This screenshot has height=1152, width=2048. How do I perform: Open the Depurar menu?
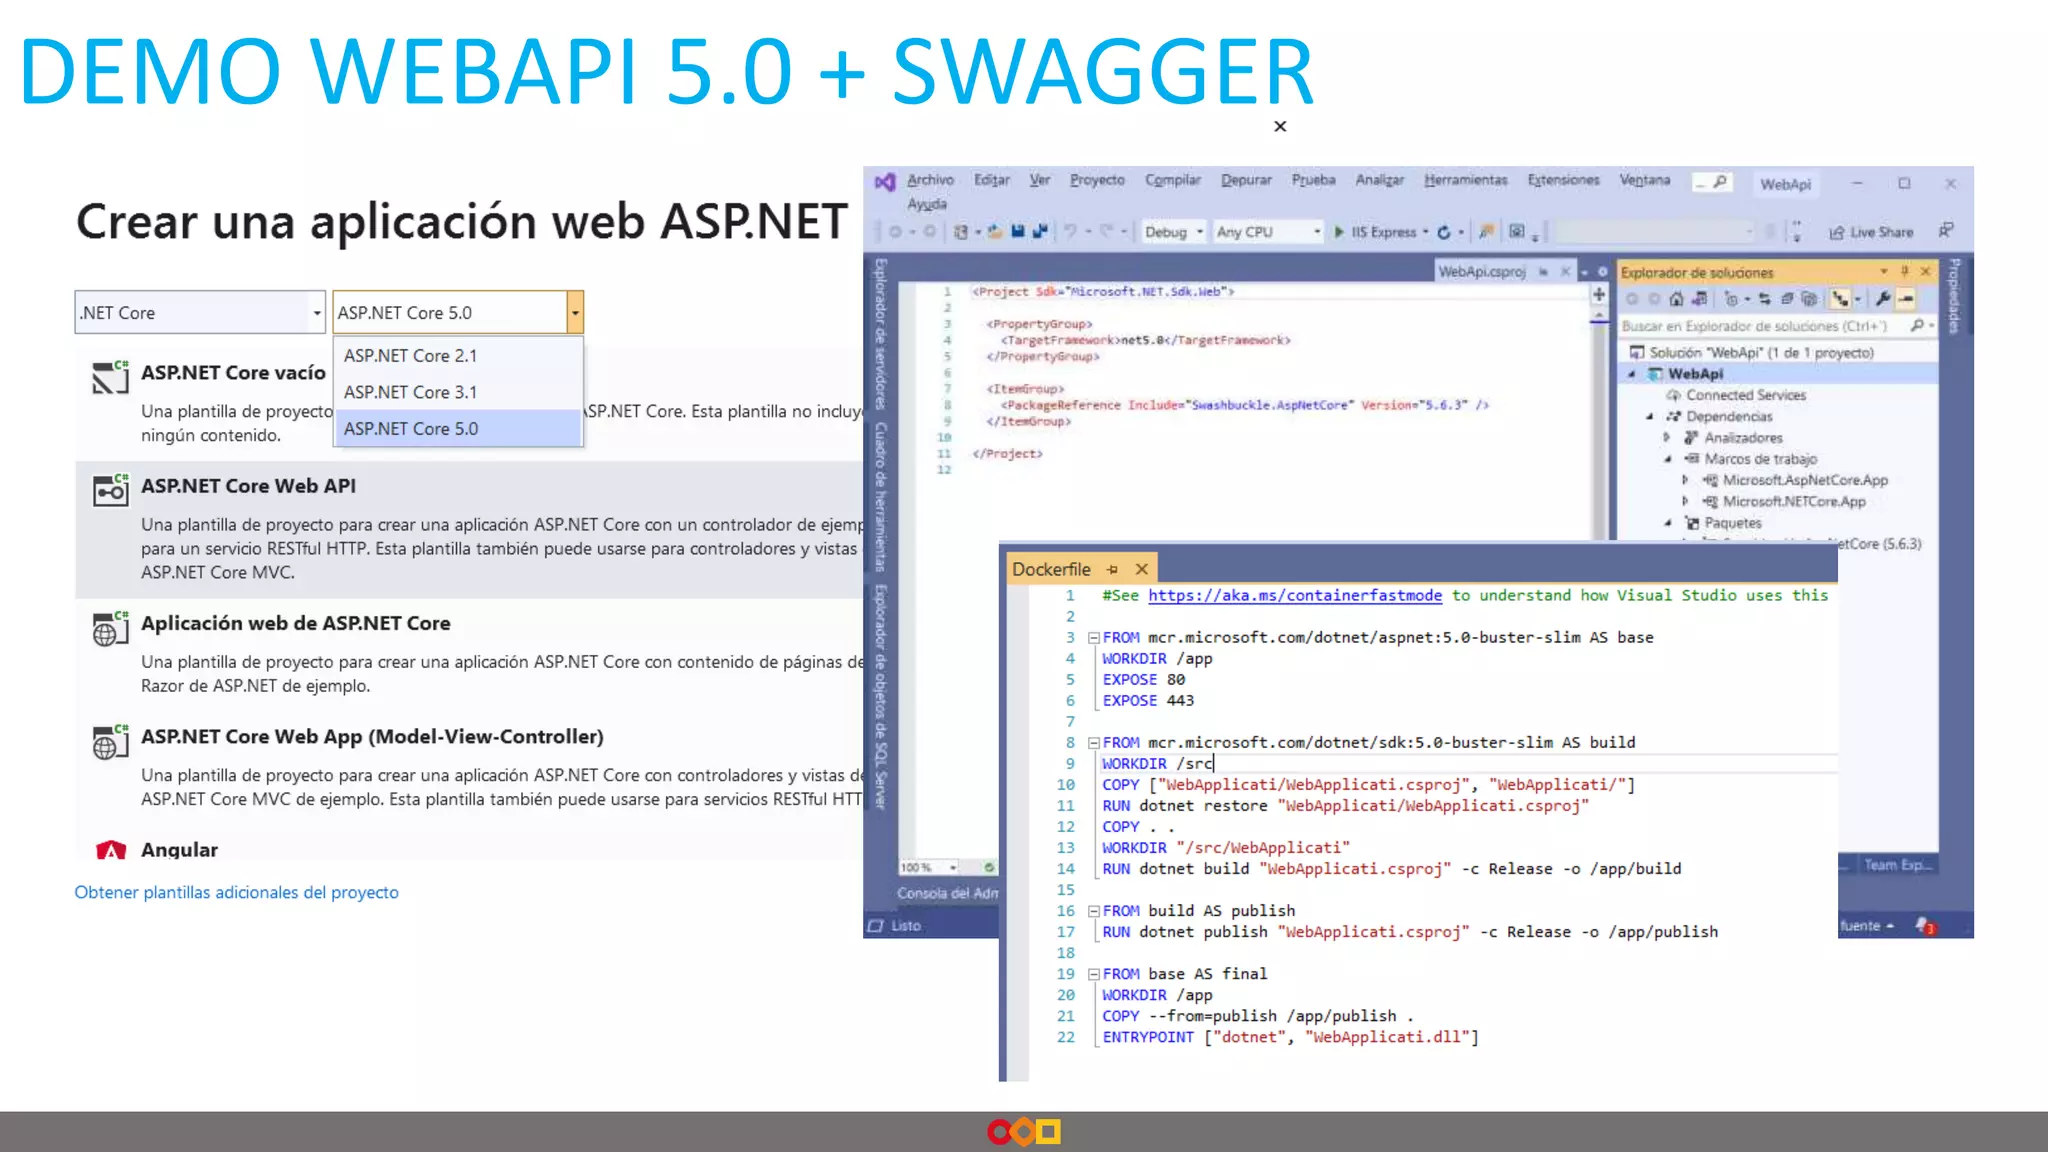[1246, 180]
